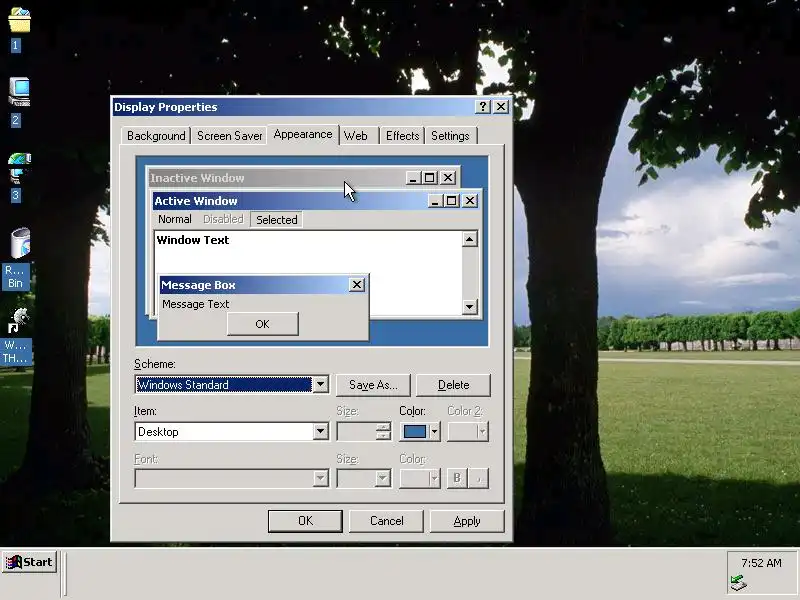This screenshot has height=600, width=800.
Task: Click the Active Window minimize icon in preview
Action: [435, 201]
